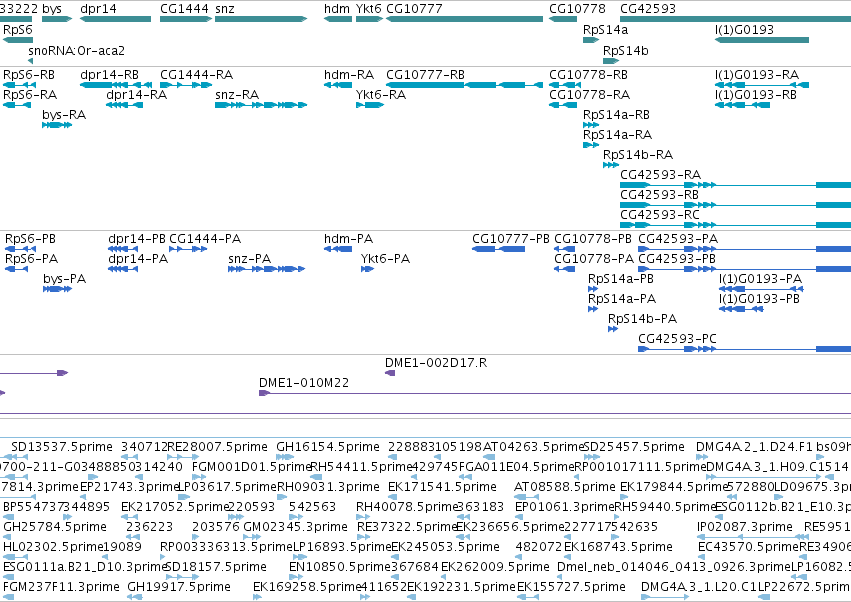851x602 pixels.
Task: Select the RpS14b-RA transcript label
Action: click(638, 155)
